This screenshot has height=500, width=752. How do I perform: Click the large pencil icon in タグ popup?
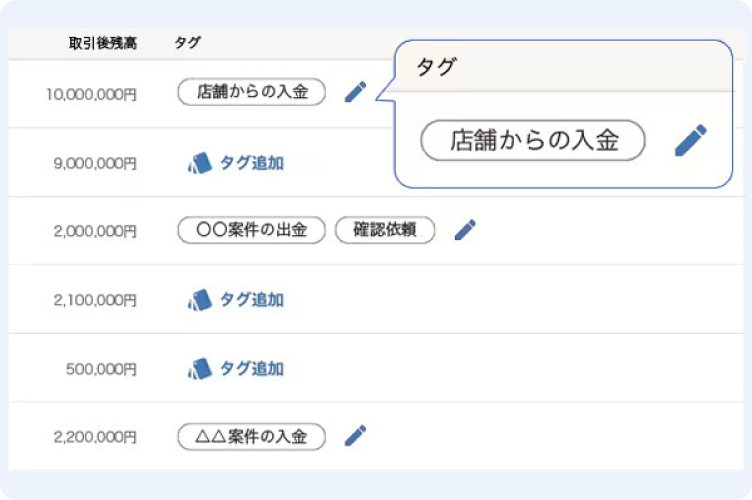point(691,140)
